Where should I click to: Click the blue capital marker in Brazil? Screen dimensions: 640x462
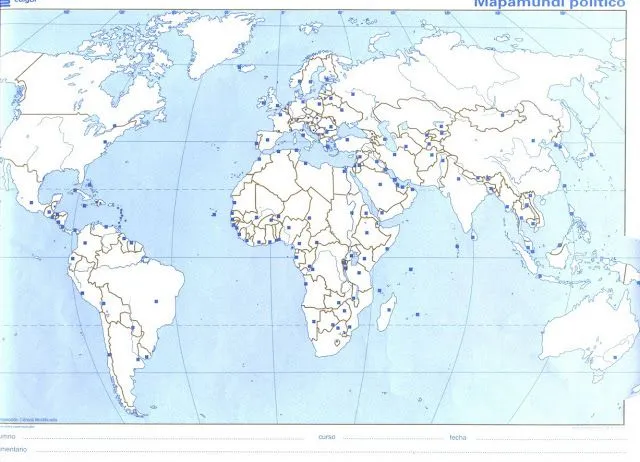(x=156, y=300)
